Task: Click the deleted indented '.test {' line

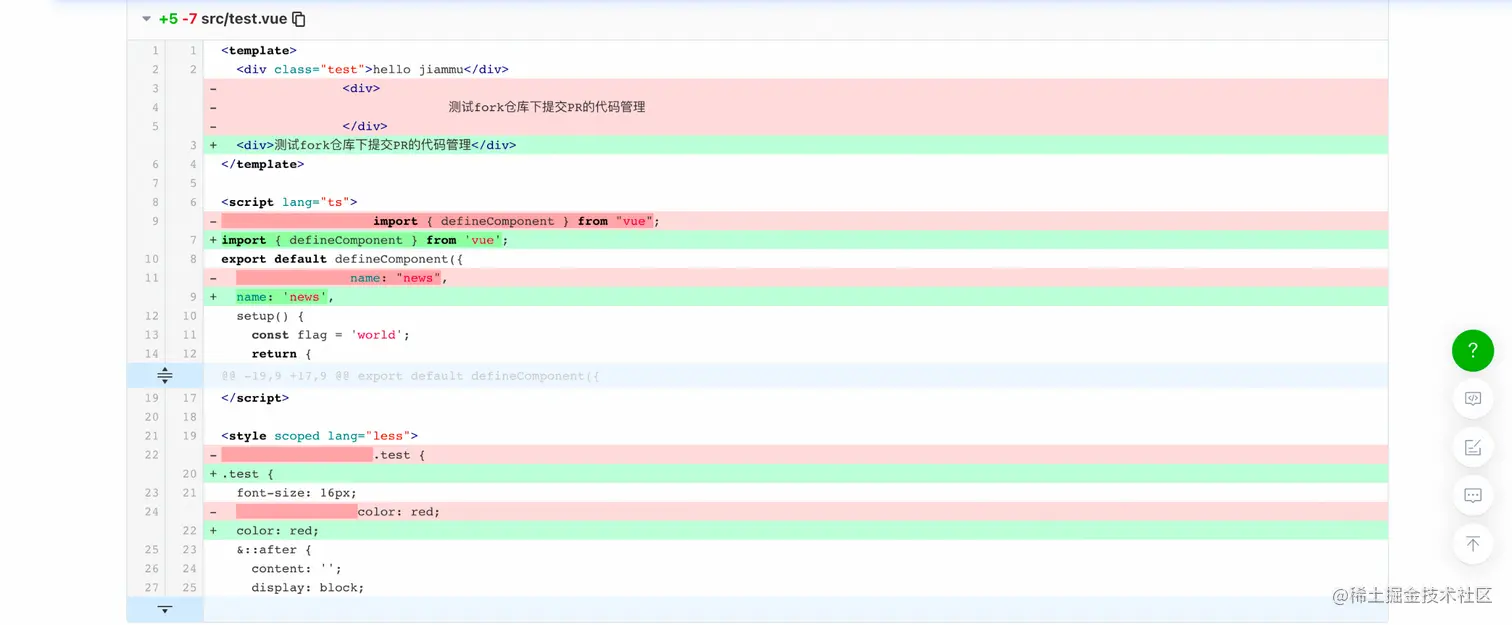Action: click(x=795, y=455)
